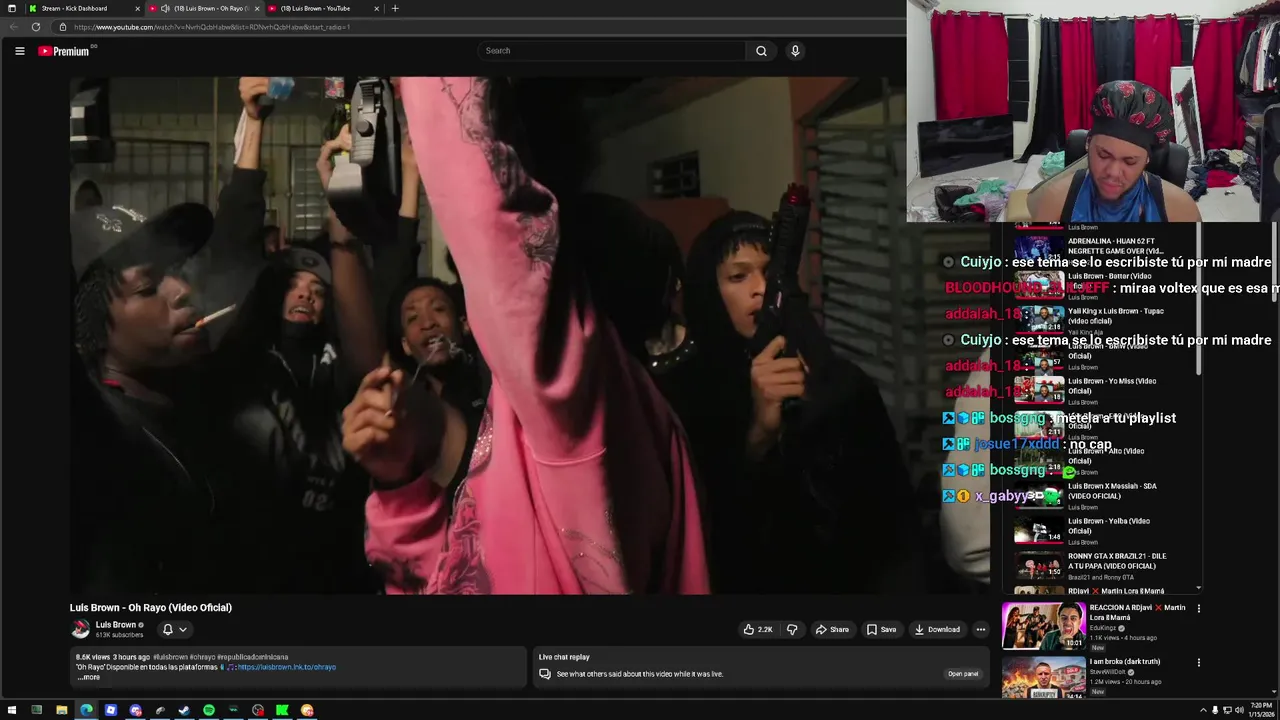Focus the YouTube search box
The width and height of the screenshot is (1280, 720).
point(612,51)
